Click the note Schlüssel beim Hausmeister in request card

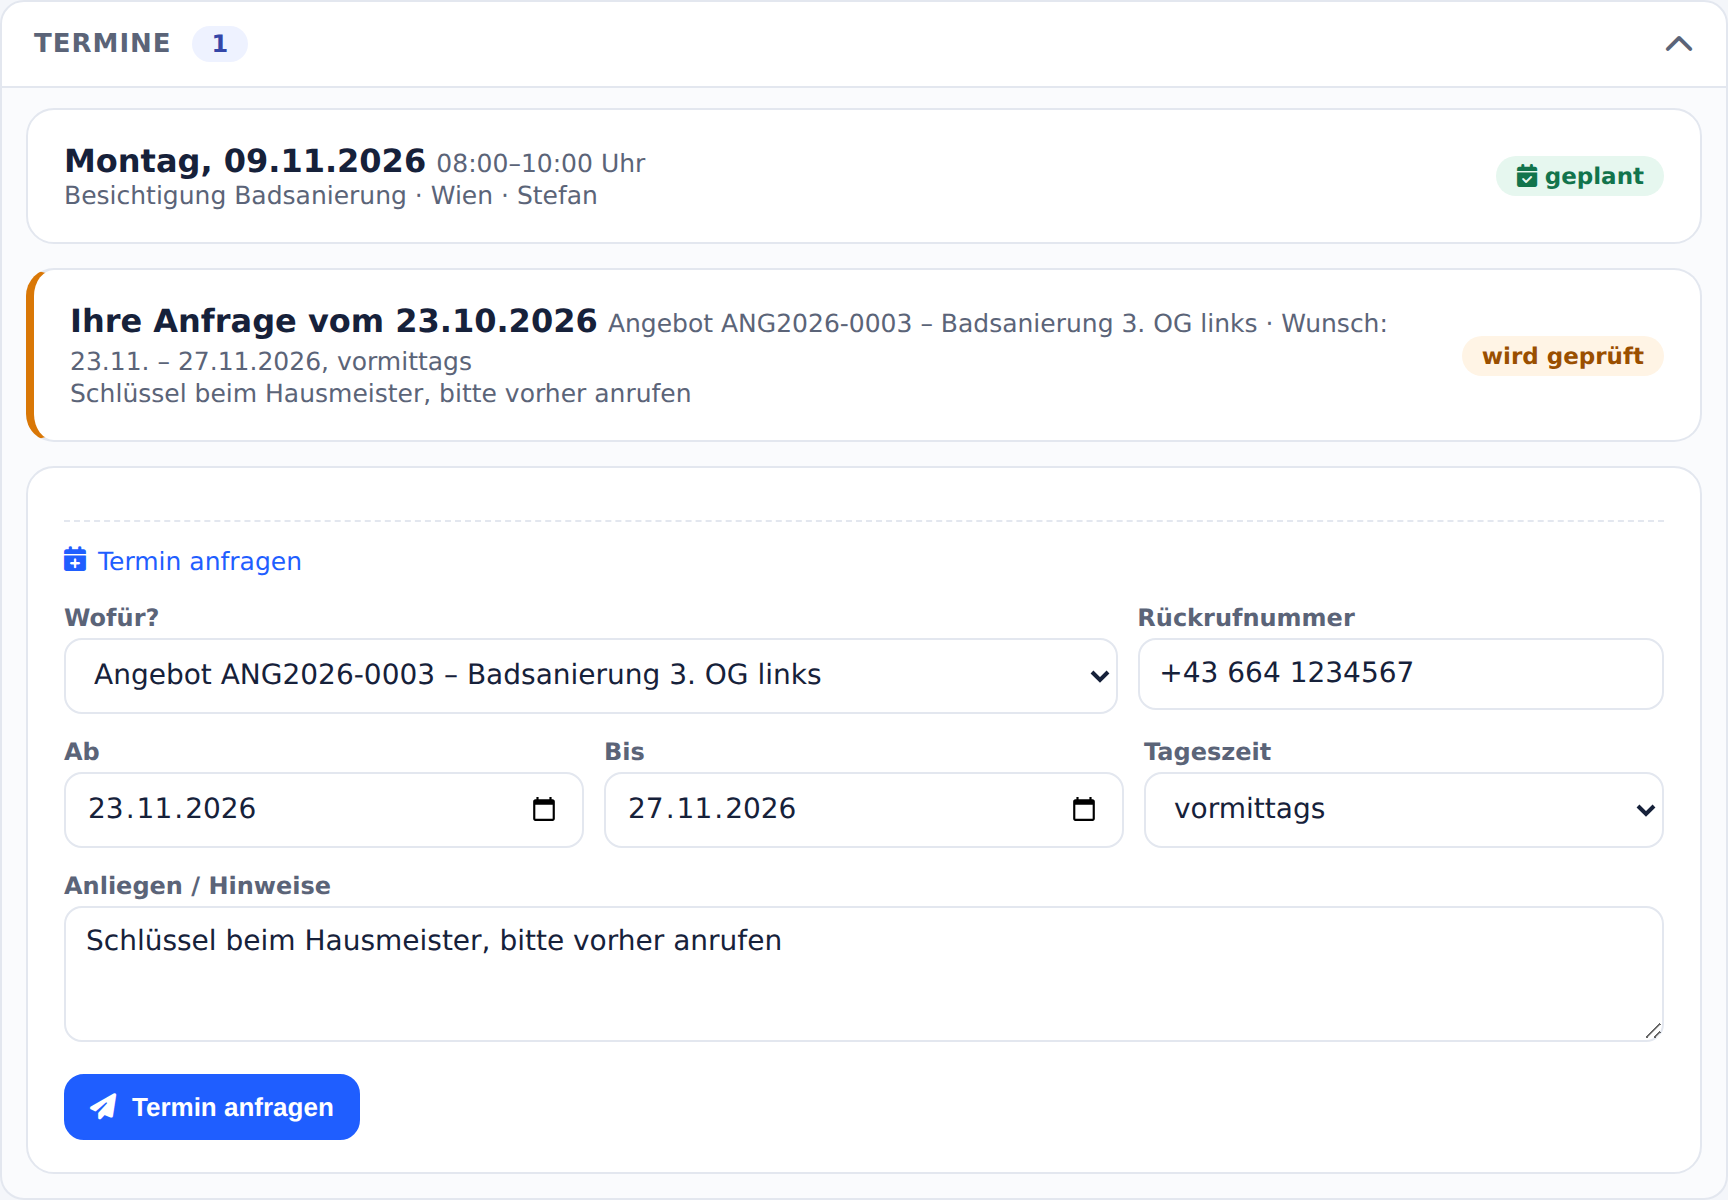click(380, 394)
